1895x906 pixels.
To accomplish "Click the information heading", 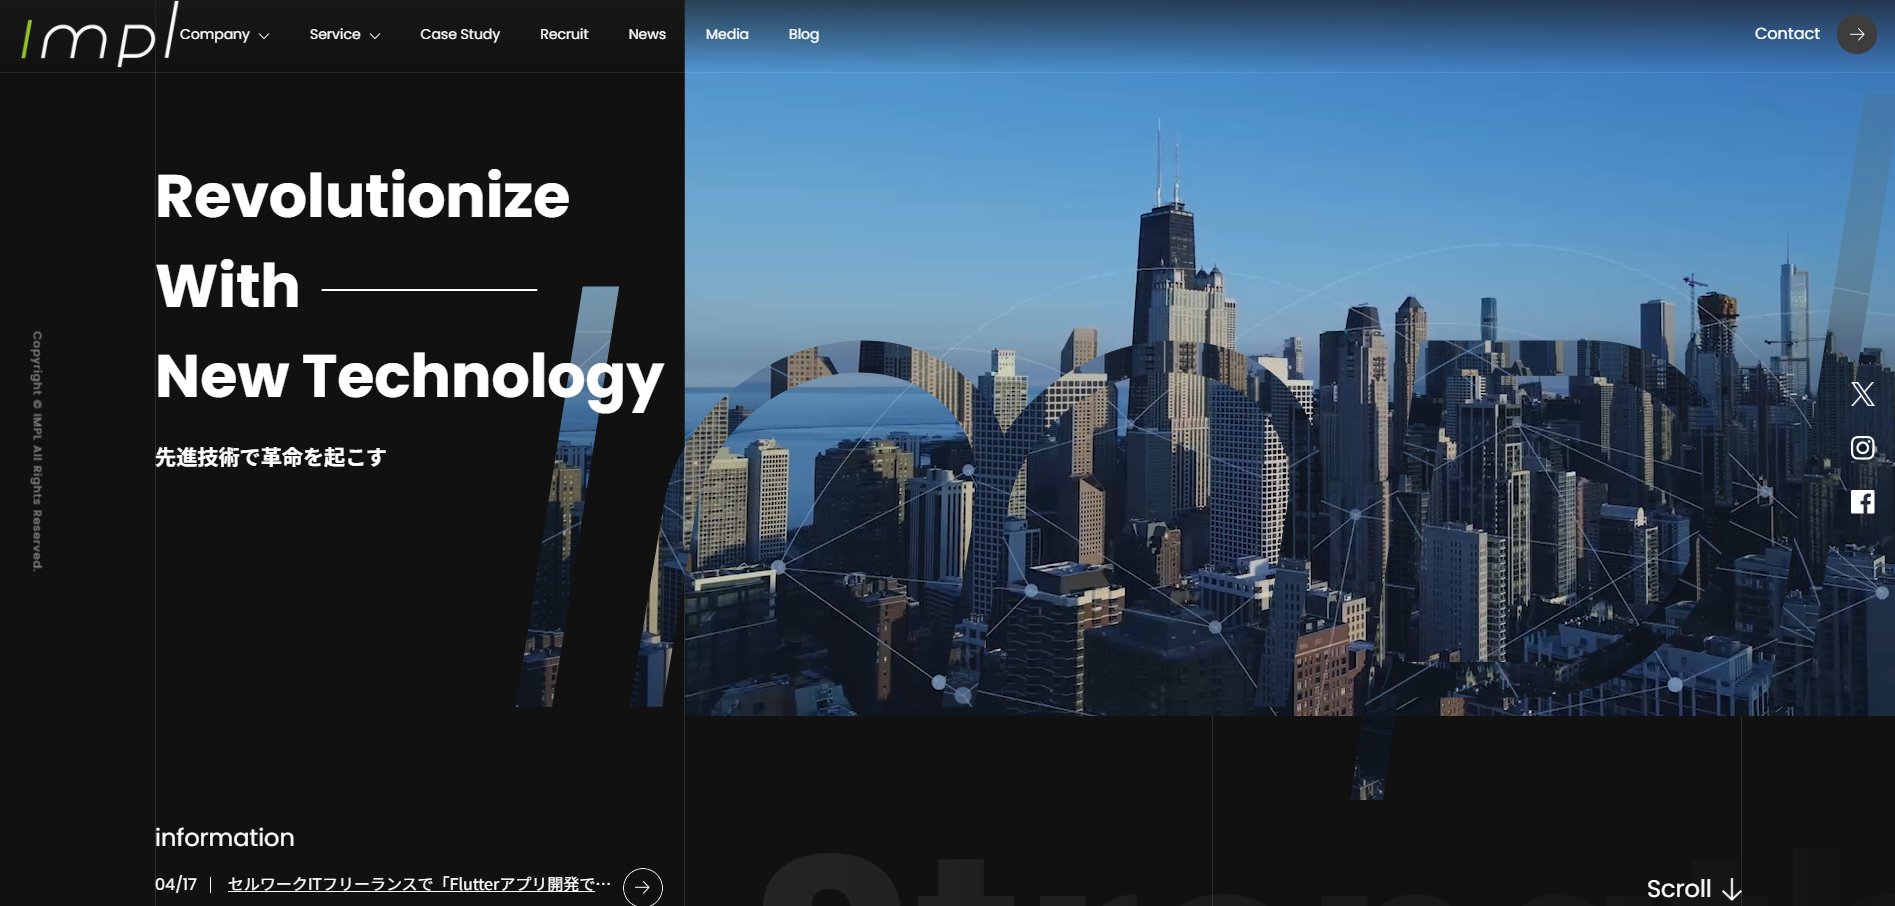I will tap(225, 837).
